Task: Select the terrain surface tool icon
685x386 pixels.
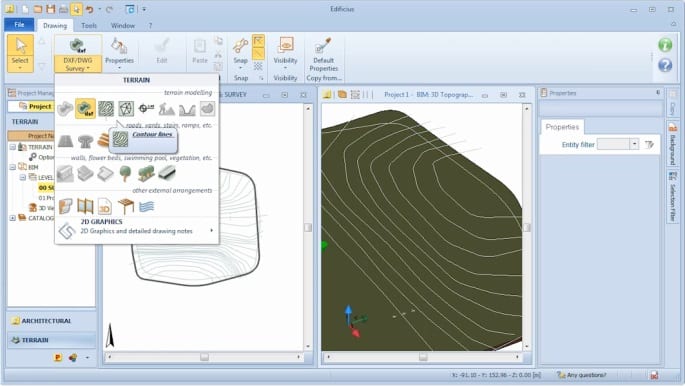Action: coord(65,108)
